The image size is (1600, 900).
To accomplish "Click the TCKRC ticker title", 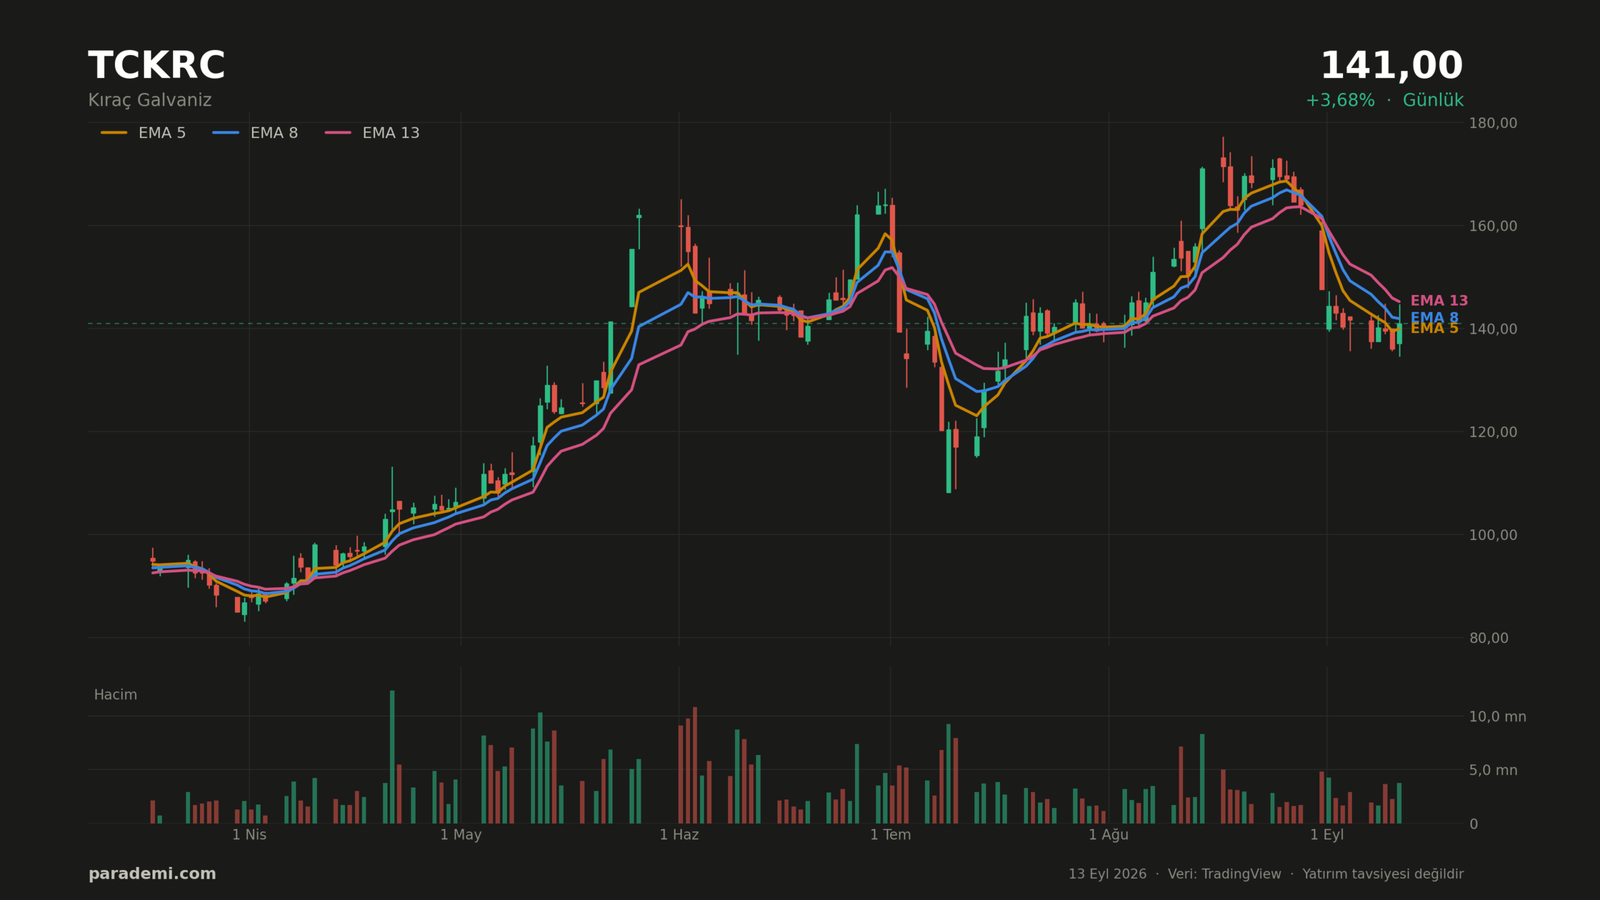I will [157, 66].
